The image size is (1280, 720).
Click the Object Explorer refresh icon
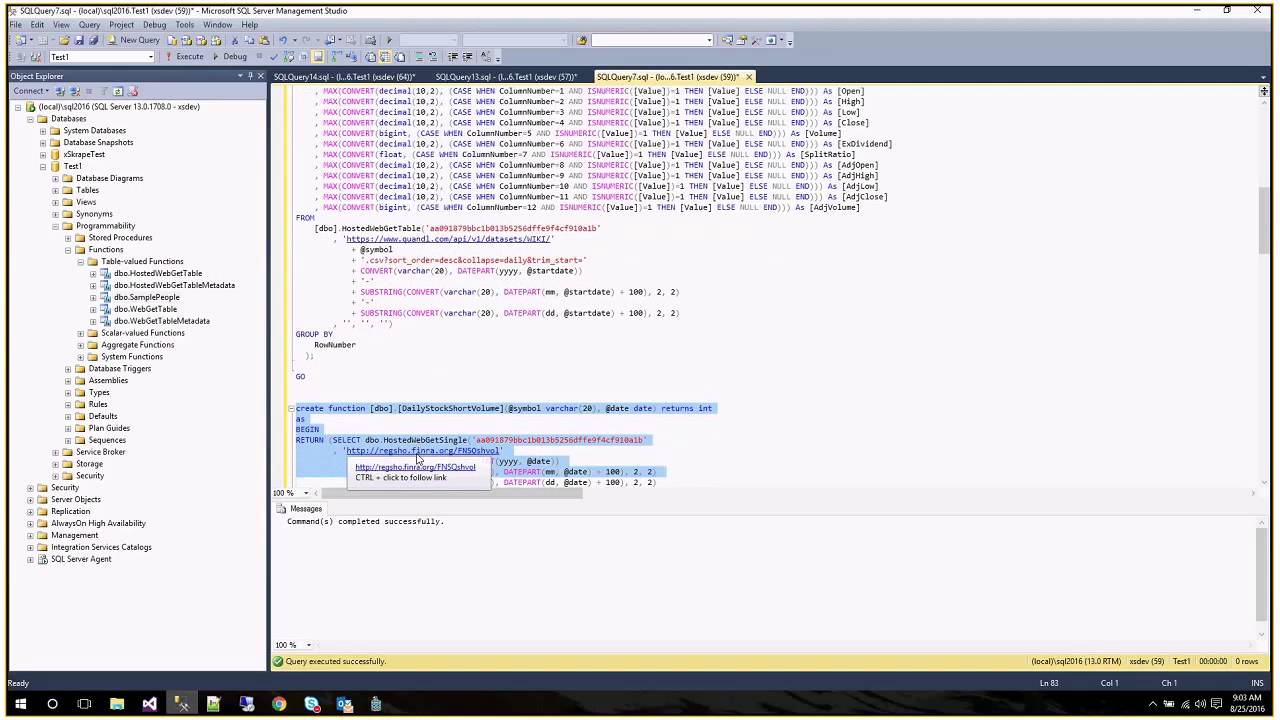pos(117,91)
